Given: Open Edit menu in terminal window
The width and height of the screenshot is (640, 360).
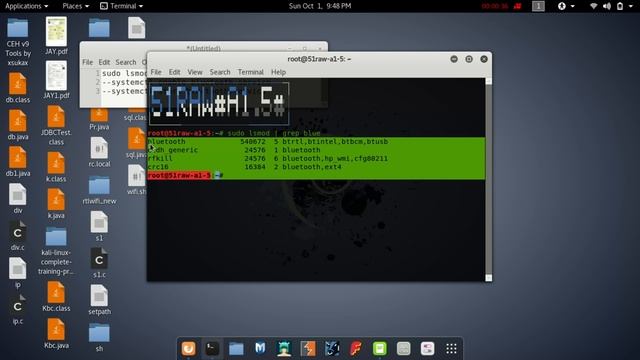Looking at the screenshot, I should point(174,72).
